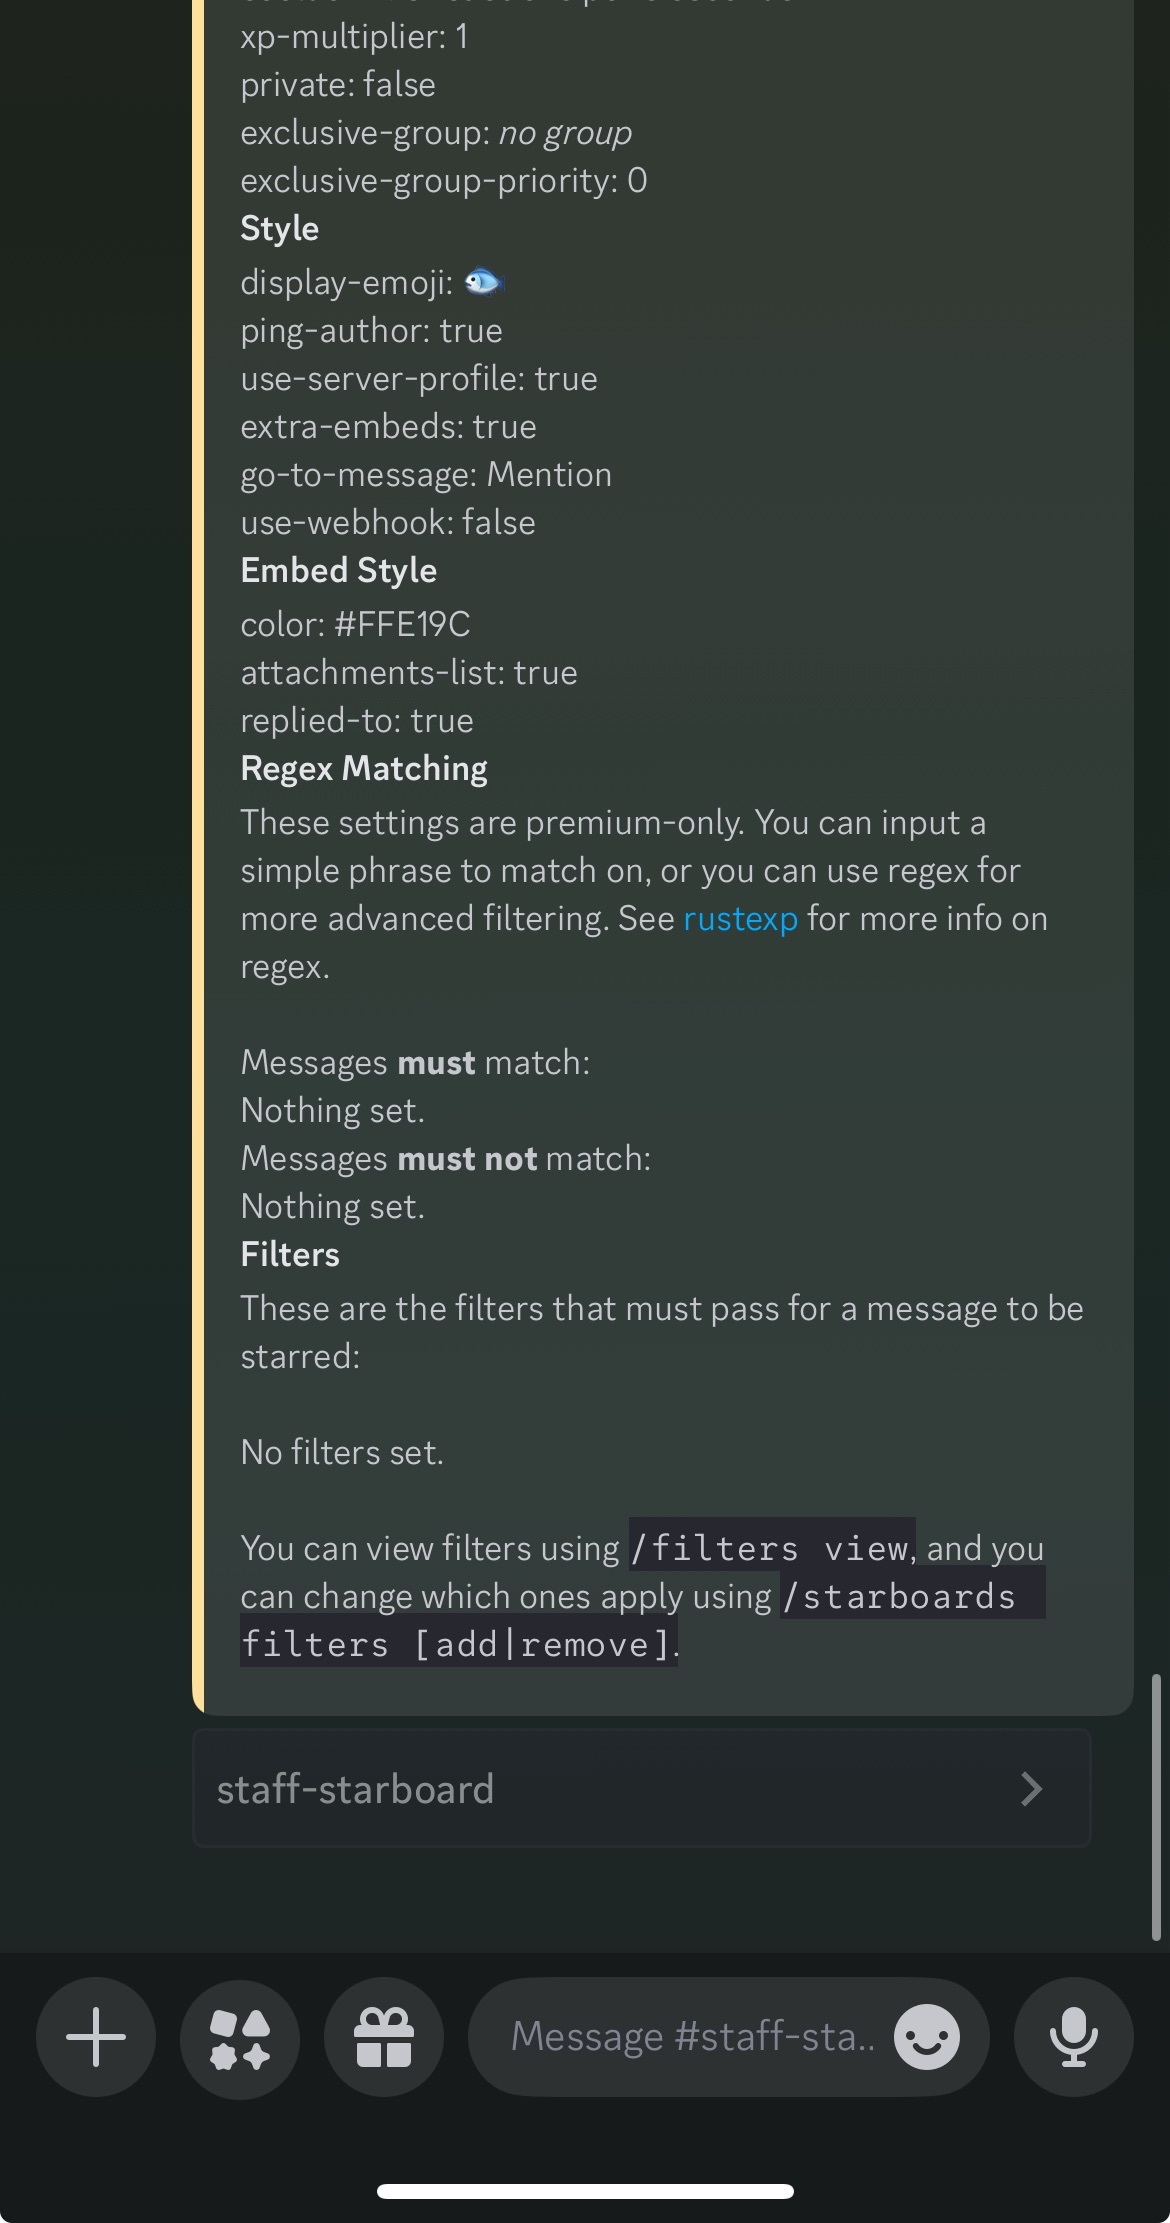Tap the Regex Matching heading
The image size is (1170, 2223).
coord(364,768)
